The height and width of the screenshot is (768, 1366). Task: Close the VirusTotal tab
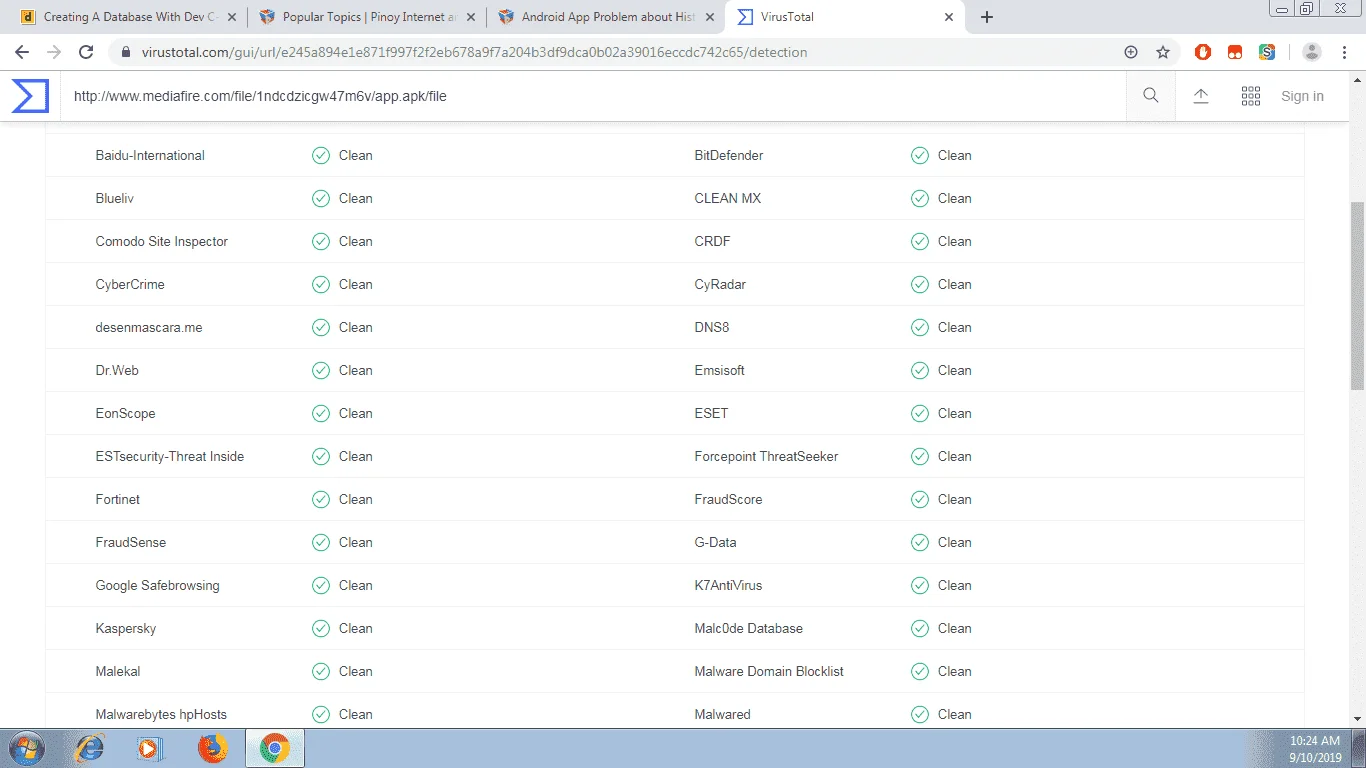[x=950, y=17]
